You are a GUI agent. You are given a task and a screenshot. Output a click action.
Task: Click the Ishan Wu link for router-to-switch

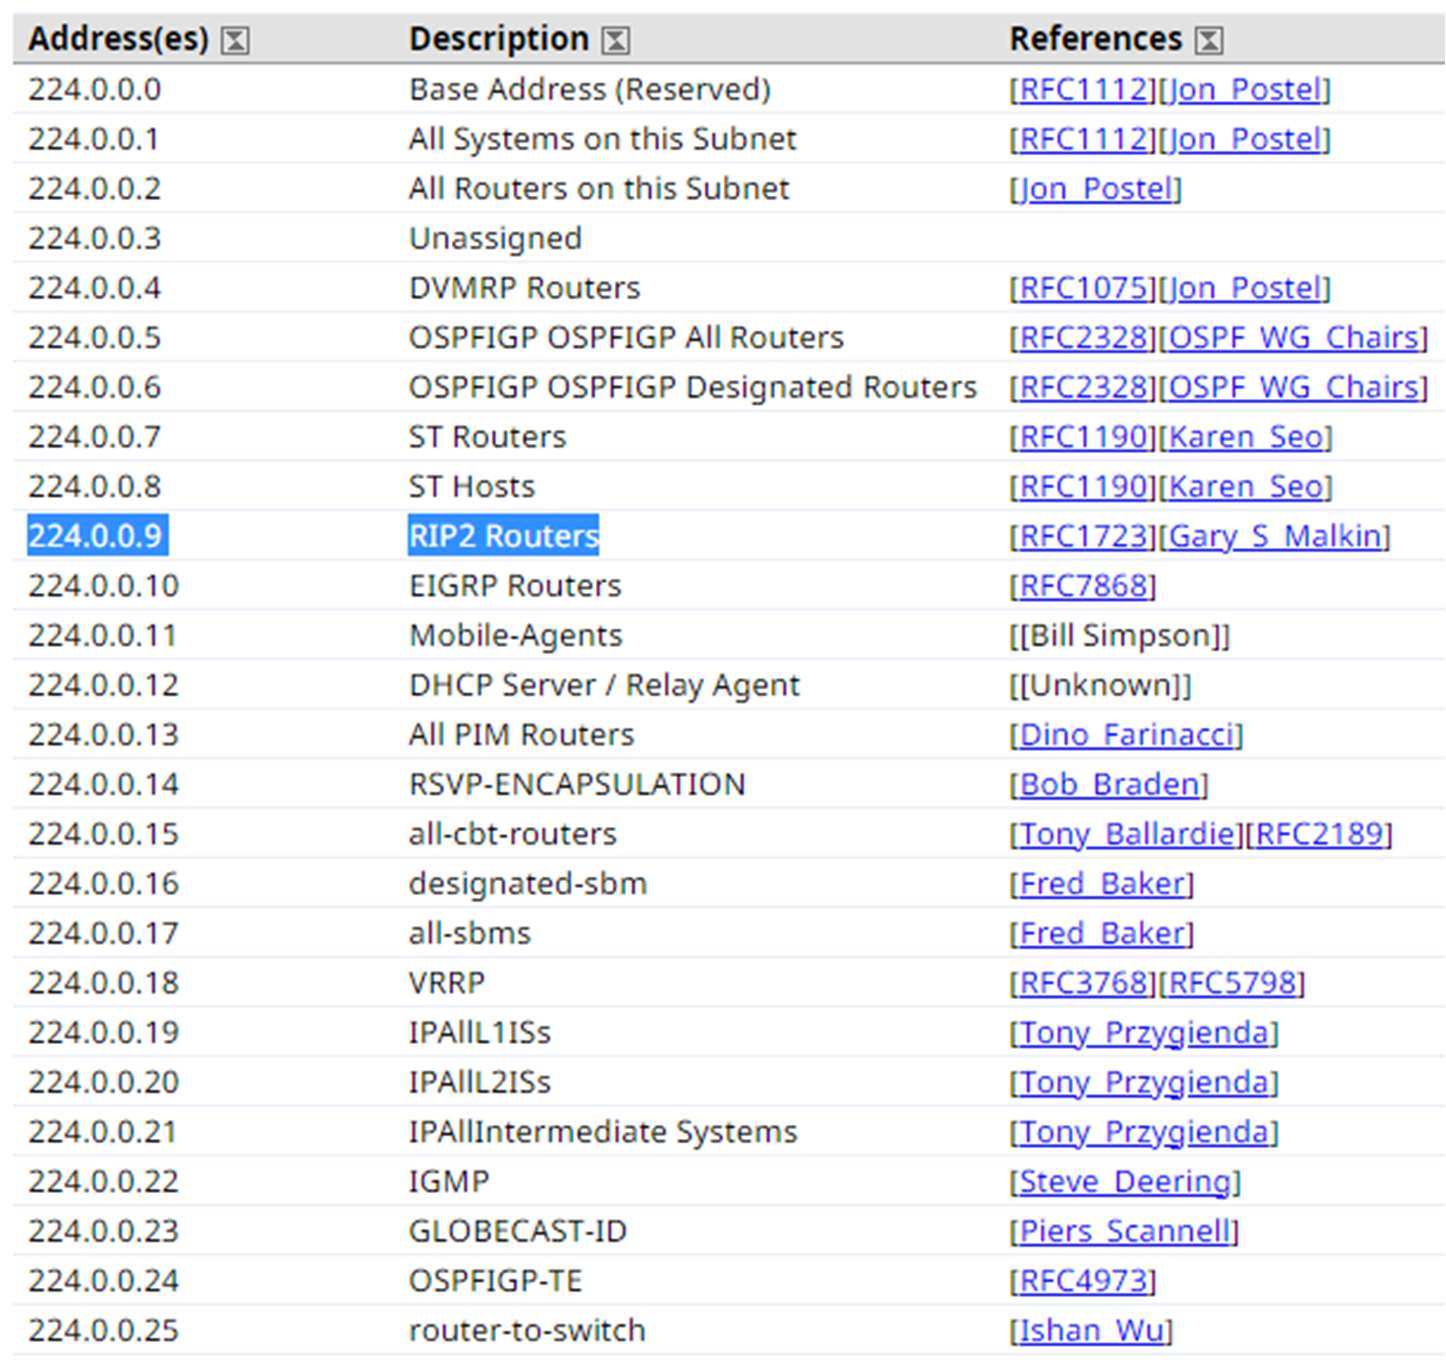click(1091, 1331)
